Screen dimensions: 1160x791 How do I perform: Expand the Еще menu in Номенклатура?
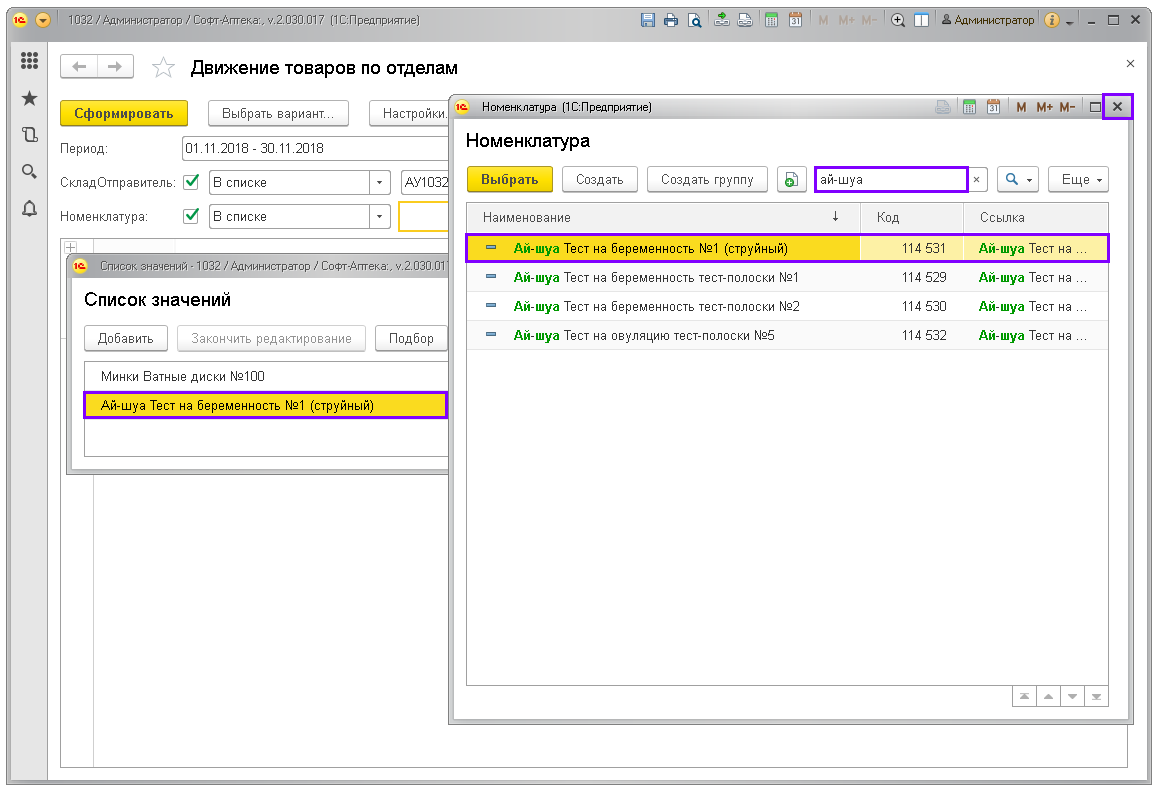coord(1078,180)
